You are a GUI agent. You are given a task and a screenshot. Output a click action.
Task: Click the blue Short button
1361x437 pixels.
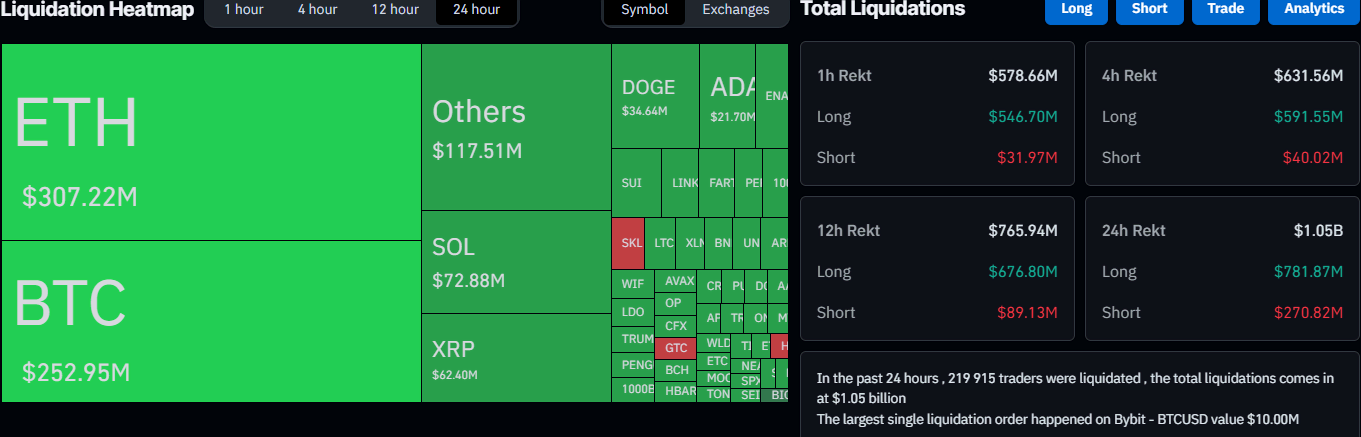pyautogui.click(x=1149, y=9)
